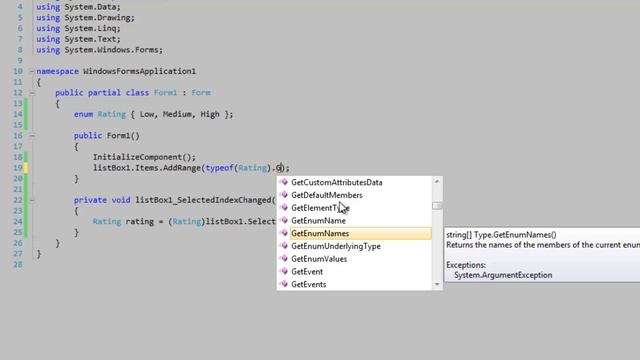Screen dimensions: 640x360
Task: Click line number 28 in the gutter
Action: point(18,264)
